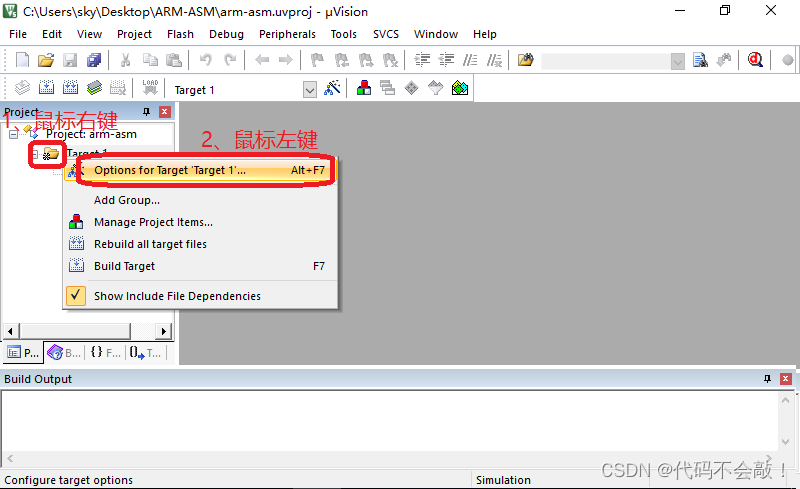Open the Debug menu
The image size is (800, 489).
click(226, 34)
